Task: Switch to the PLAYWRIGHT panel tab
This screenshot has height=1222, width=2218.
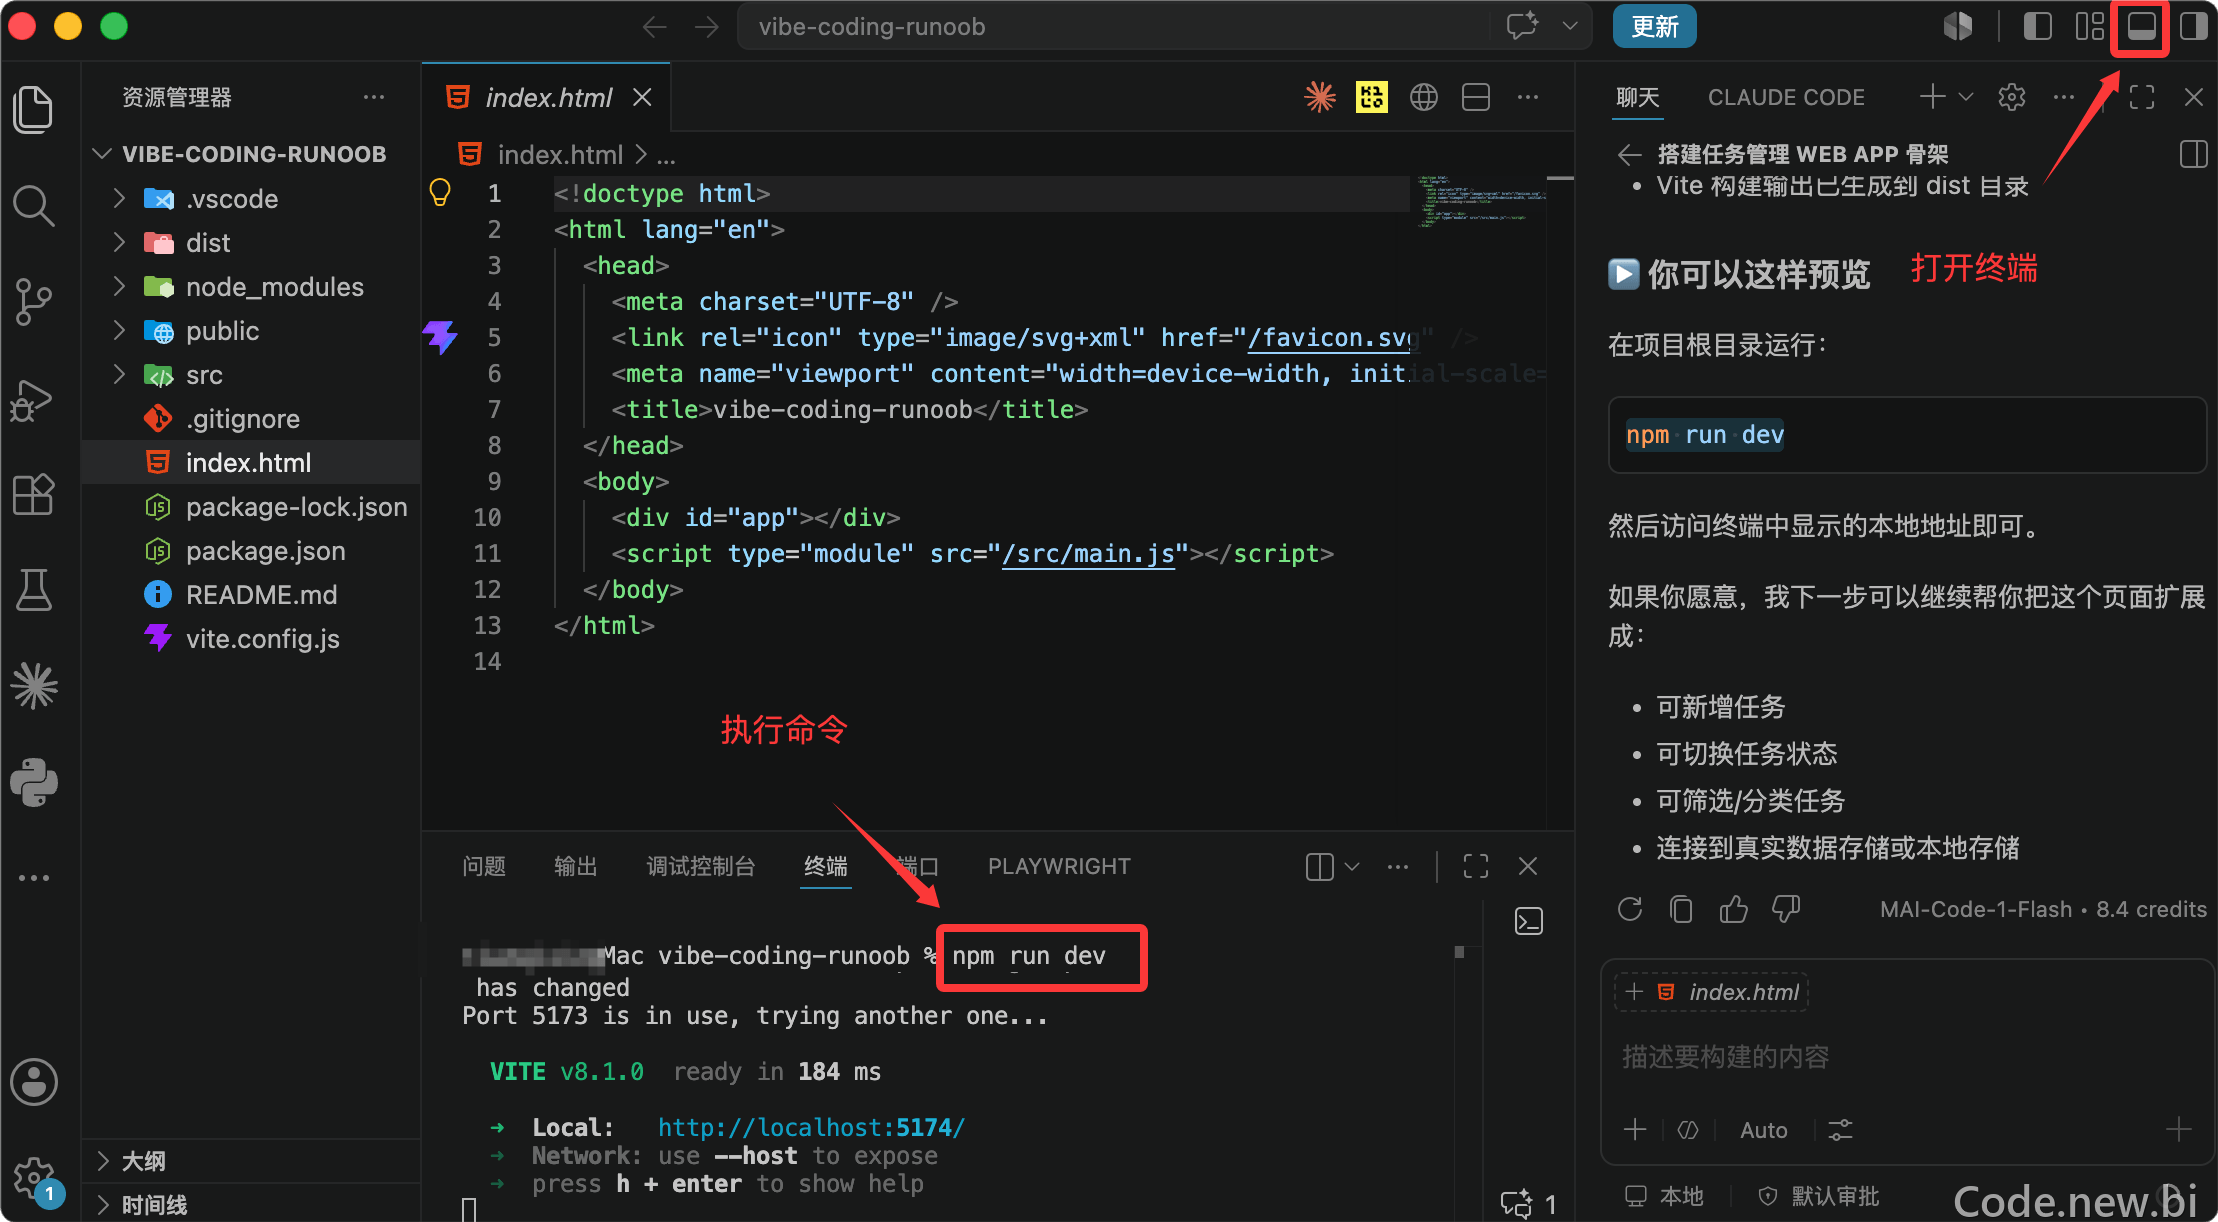Action: point(1059,866)
